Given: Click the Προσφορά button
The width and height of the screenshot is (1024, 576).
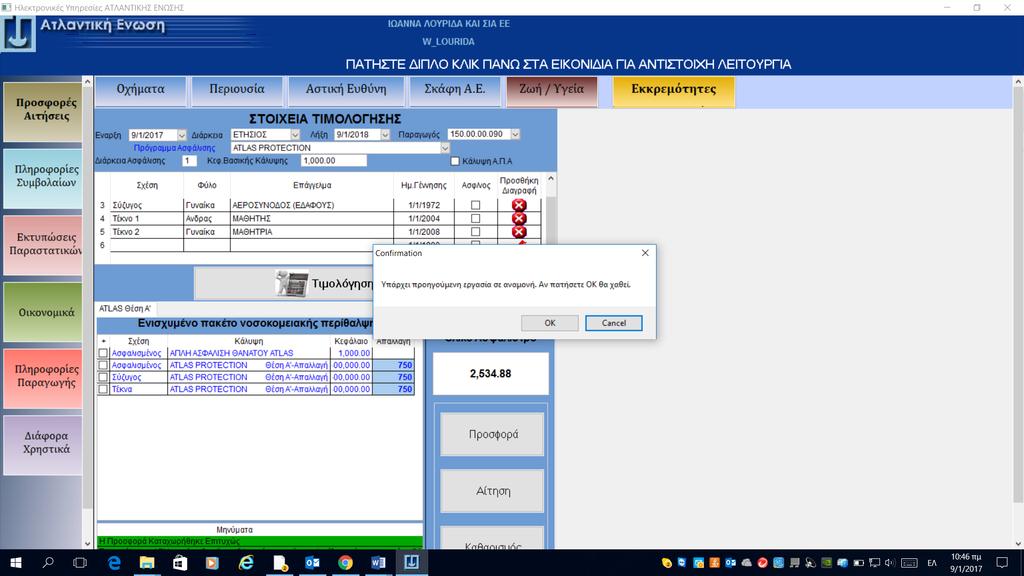Looking at the screenshot, I should (492, 434).
